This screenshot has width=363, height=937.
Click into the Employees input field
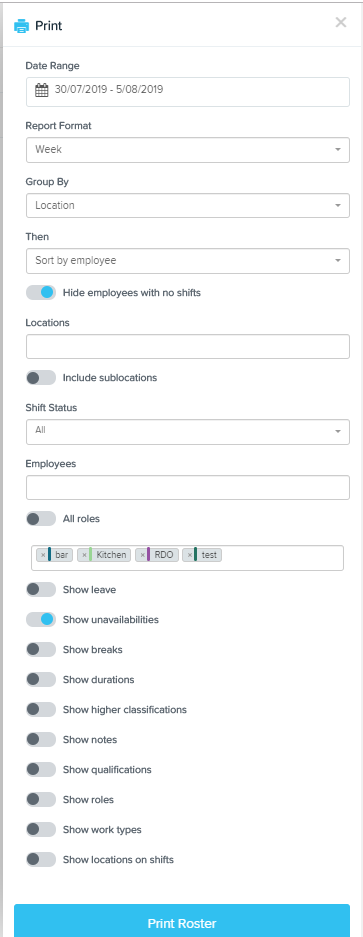188,488
